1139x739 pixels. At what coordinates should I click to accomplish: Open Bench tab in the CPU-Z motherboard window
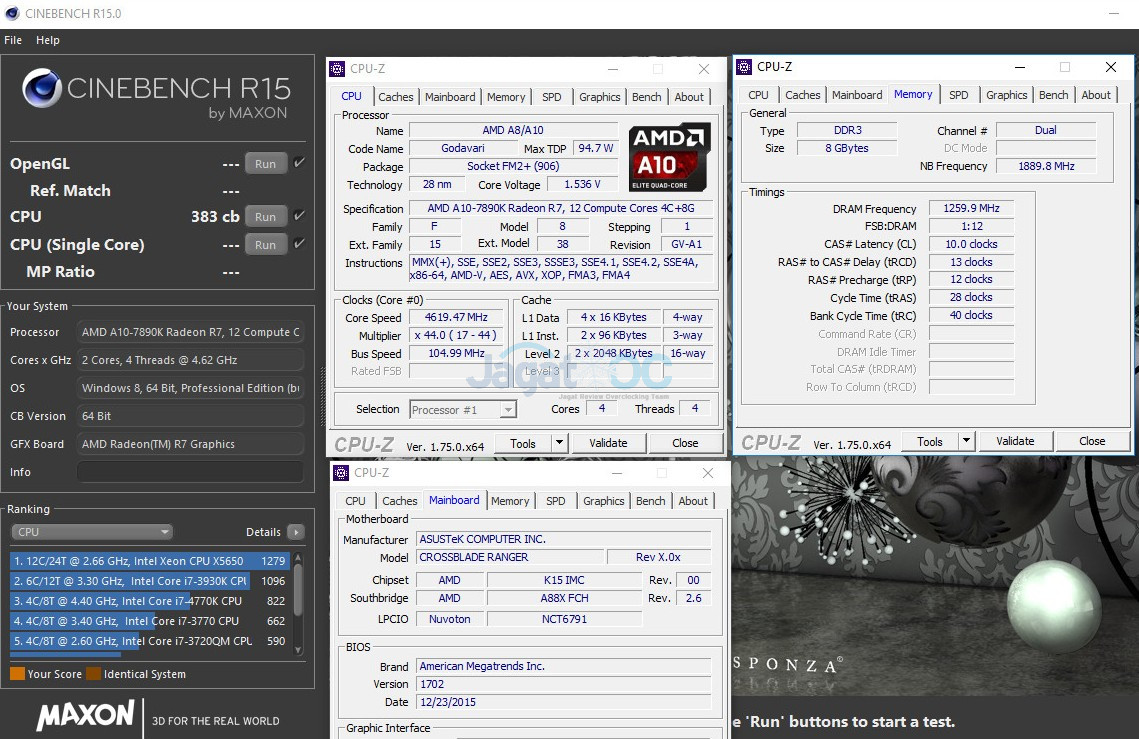650,501
